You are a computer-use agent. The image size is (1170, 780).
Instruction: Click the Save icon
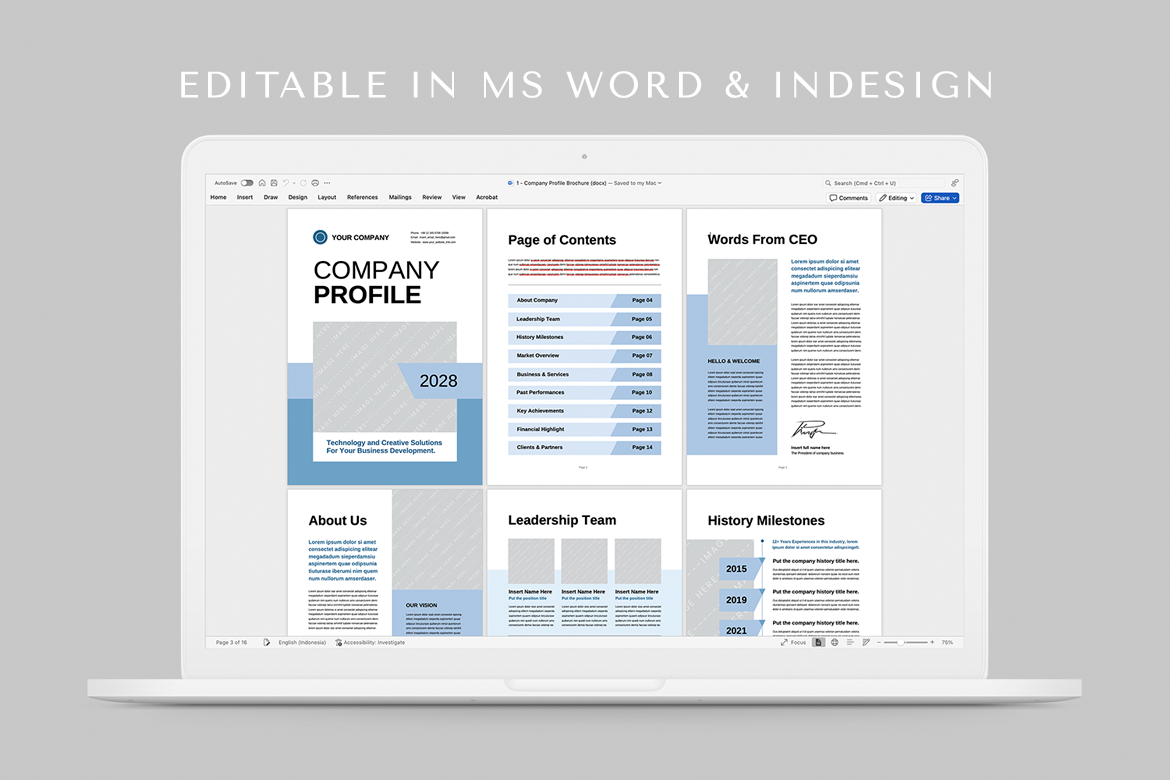tap(273, 183)
